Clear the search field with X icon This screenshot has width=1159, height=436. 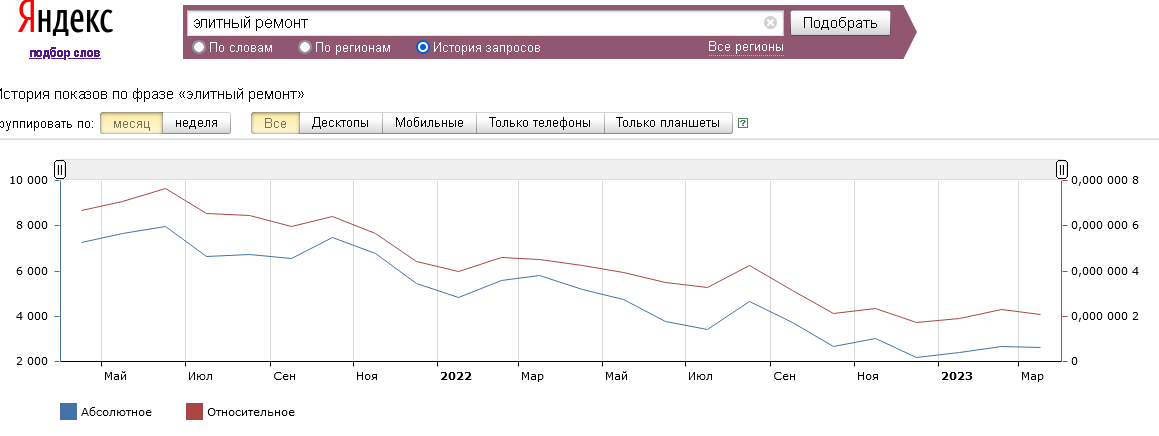coord(770,23)
